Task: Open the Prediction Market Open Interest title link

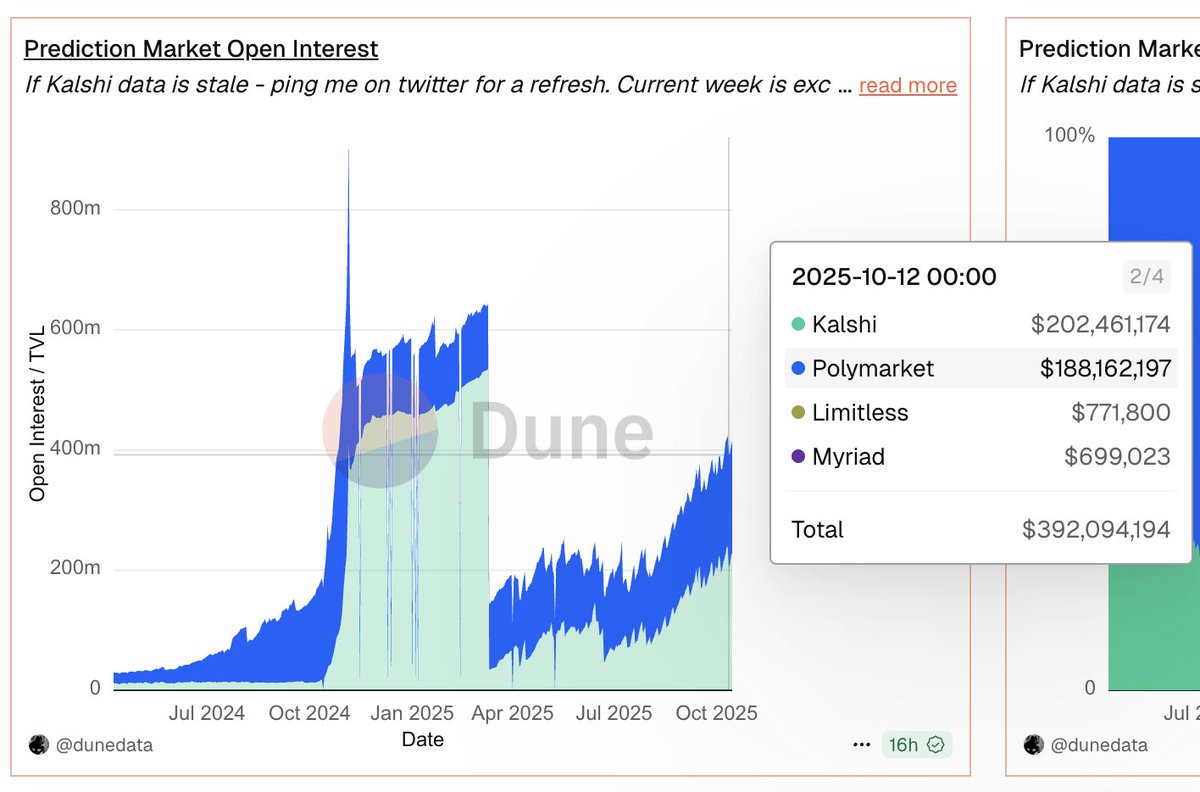Action: (x=201, y=48)
